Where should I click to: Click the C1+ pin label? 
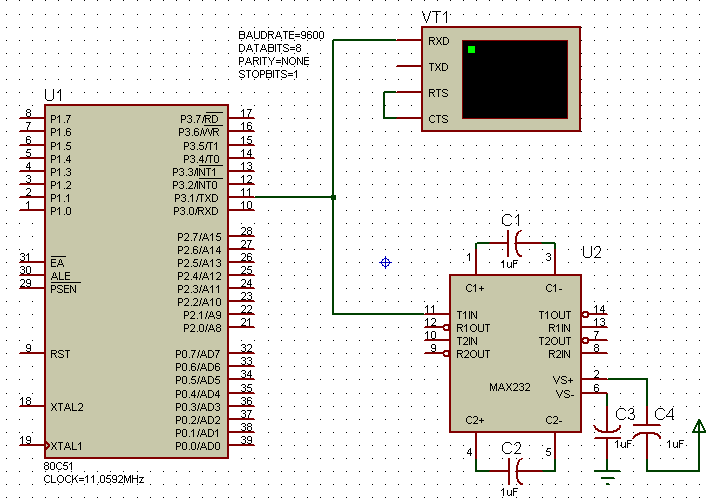(475, 289)
